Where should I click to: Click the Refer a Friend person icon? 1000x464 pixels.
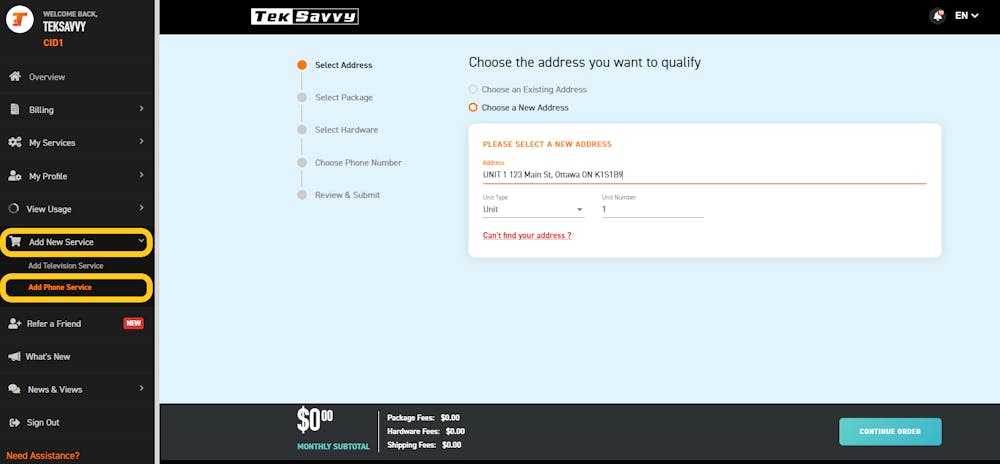click(x=15, y=323)
